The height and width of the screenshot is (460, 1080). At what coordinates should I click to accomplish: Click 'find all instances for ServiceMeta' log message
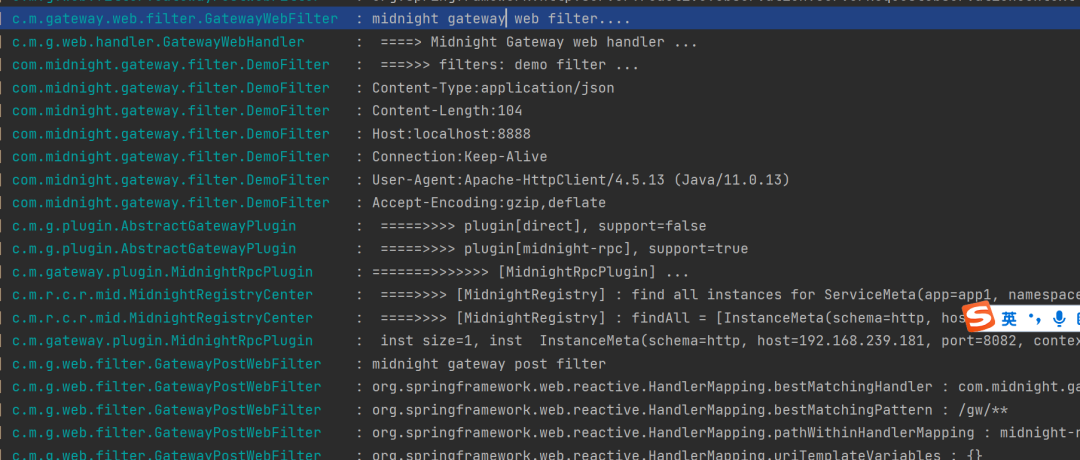730,295
